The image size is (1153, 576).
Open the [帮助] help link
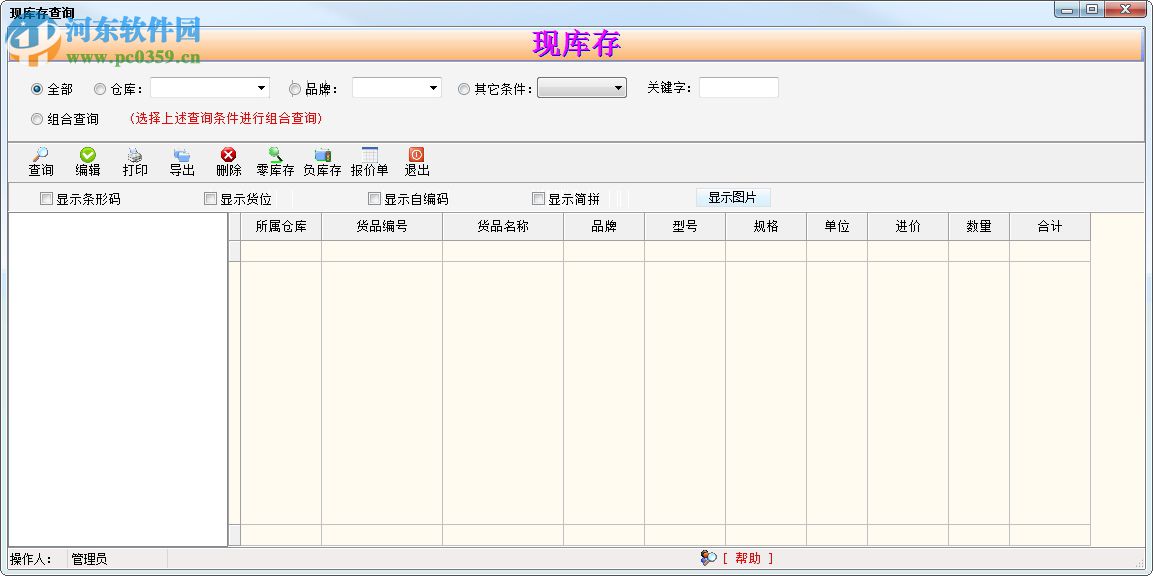(x=745, y=559)
